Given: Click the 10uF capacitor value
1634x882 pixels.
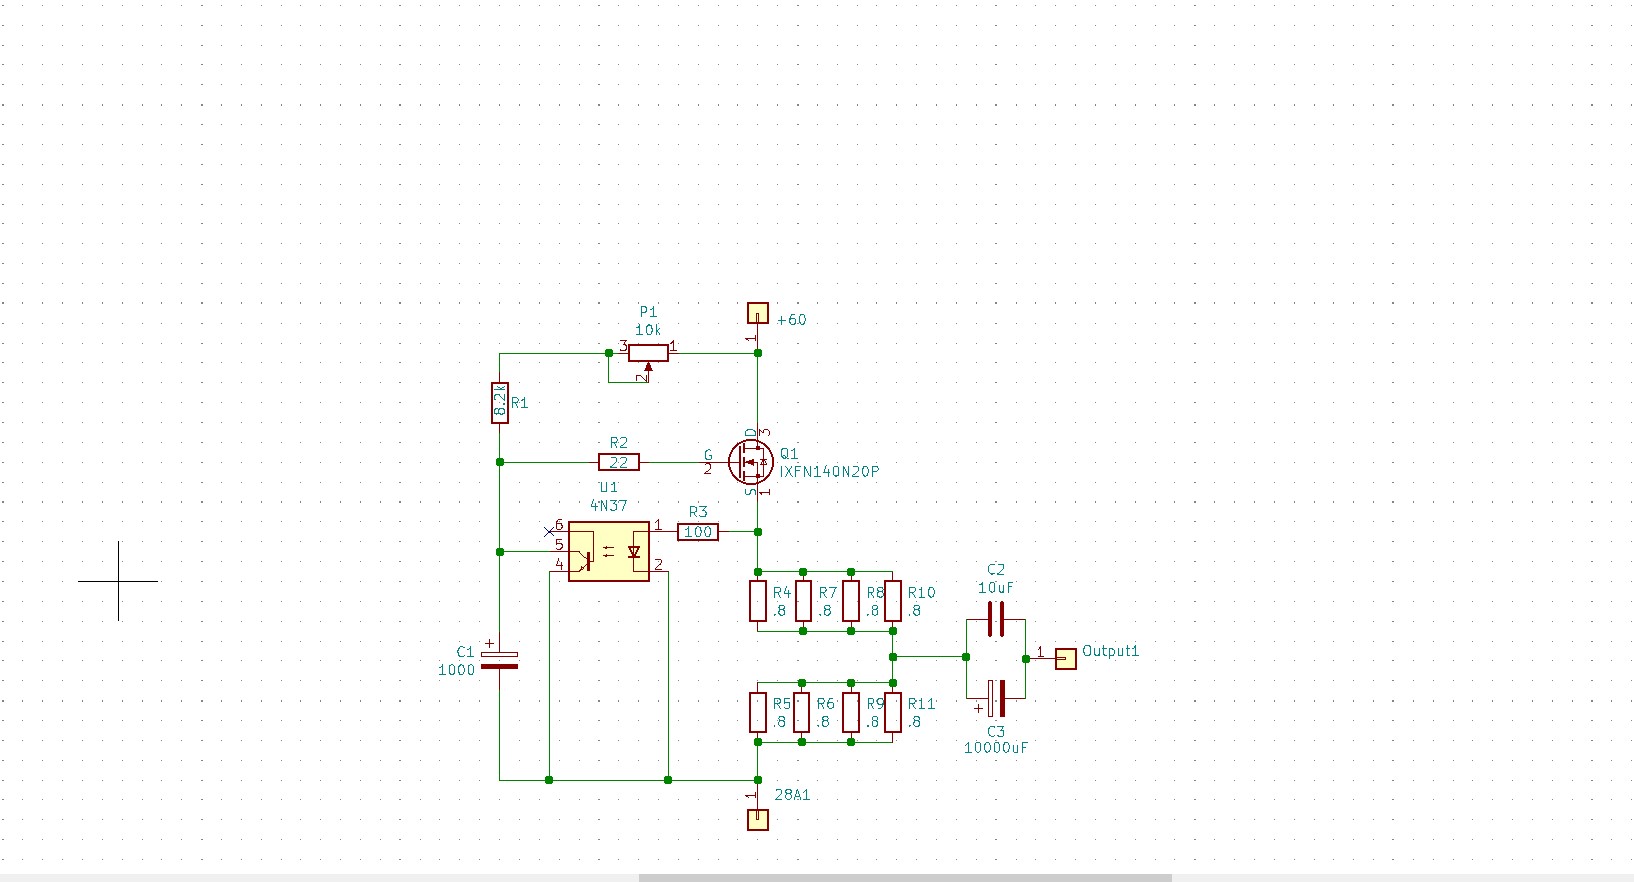Looking at the screenshot, I should [x=996, y=588].
